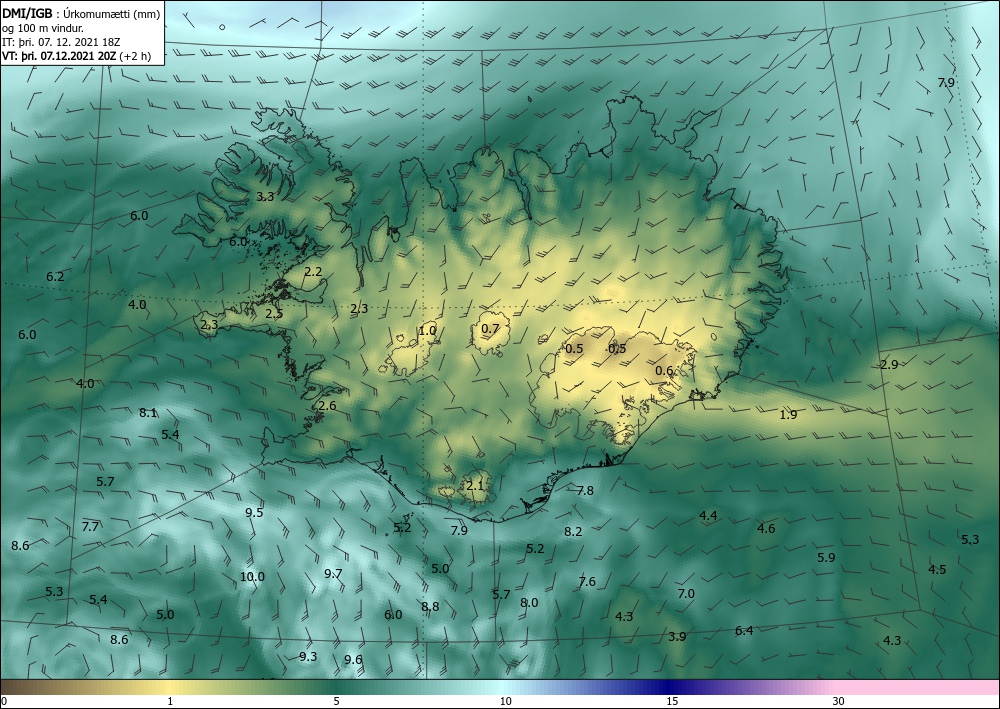The width and height of the screenshot is (1000, 709).
Task: Click the 2.9 value east of Iceland
Action: coord(889,365)
